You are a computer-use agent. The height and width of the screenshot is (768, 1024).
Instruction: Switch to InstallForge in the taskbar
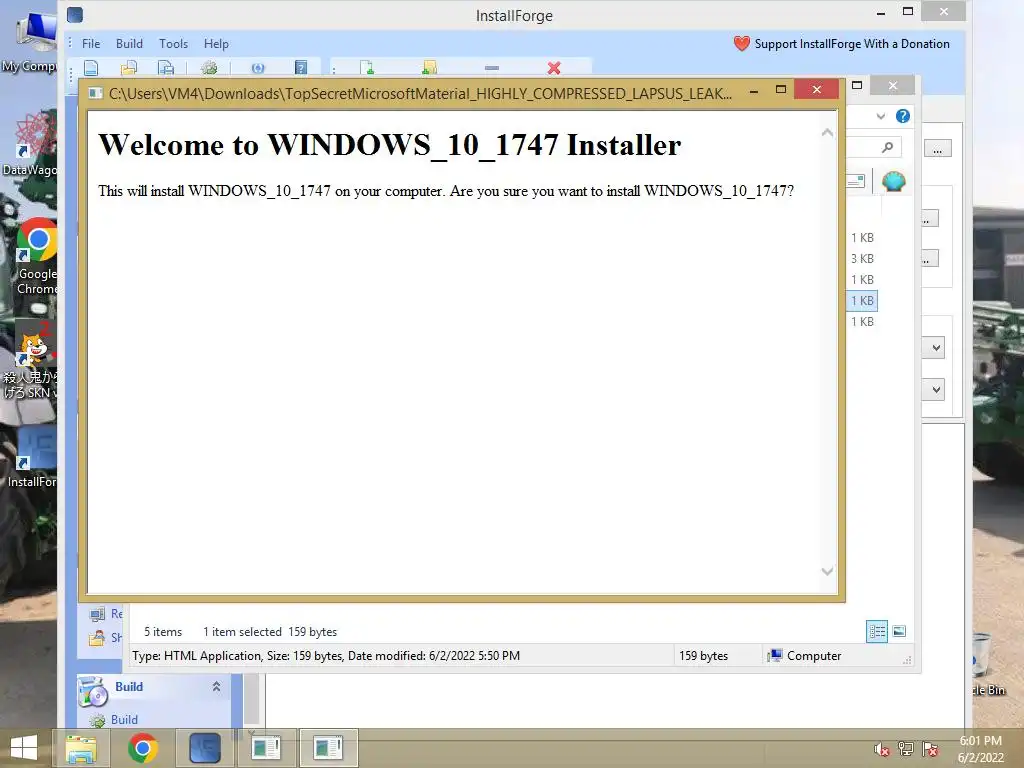[x=204, y=748]
